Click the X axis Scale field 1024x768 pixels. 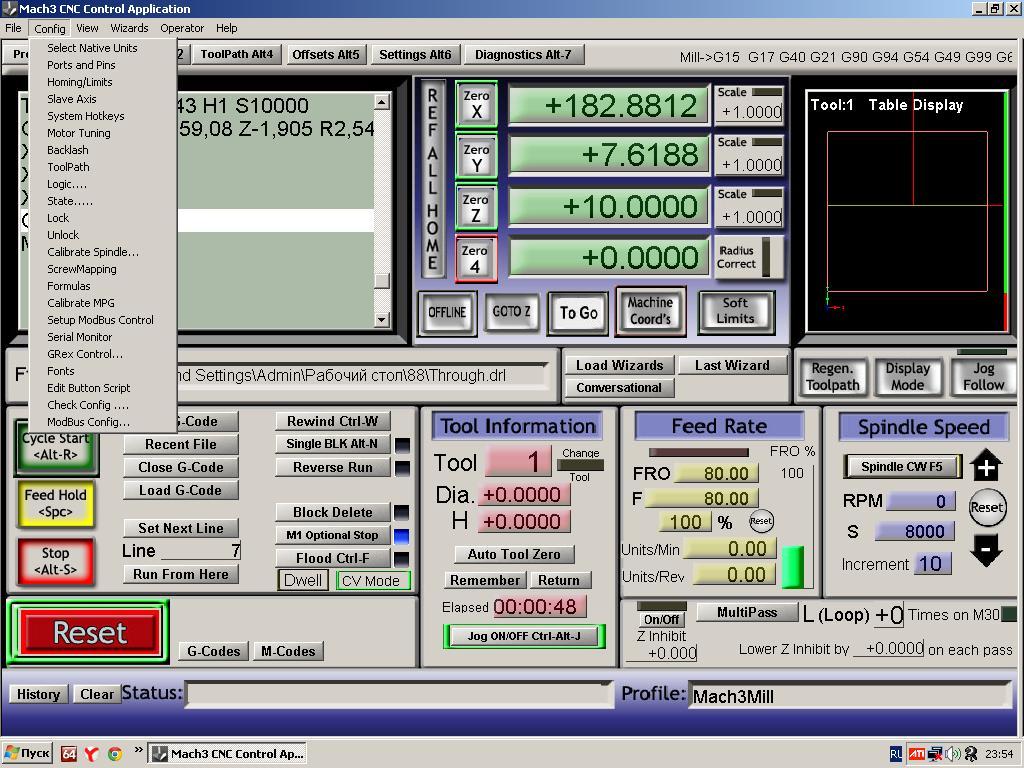point(750,112)
